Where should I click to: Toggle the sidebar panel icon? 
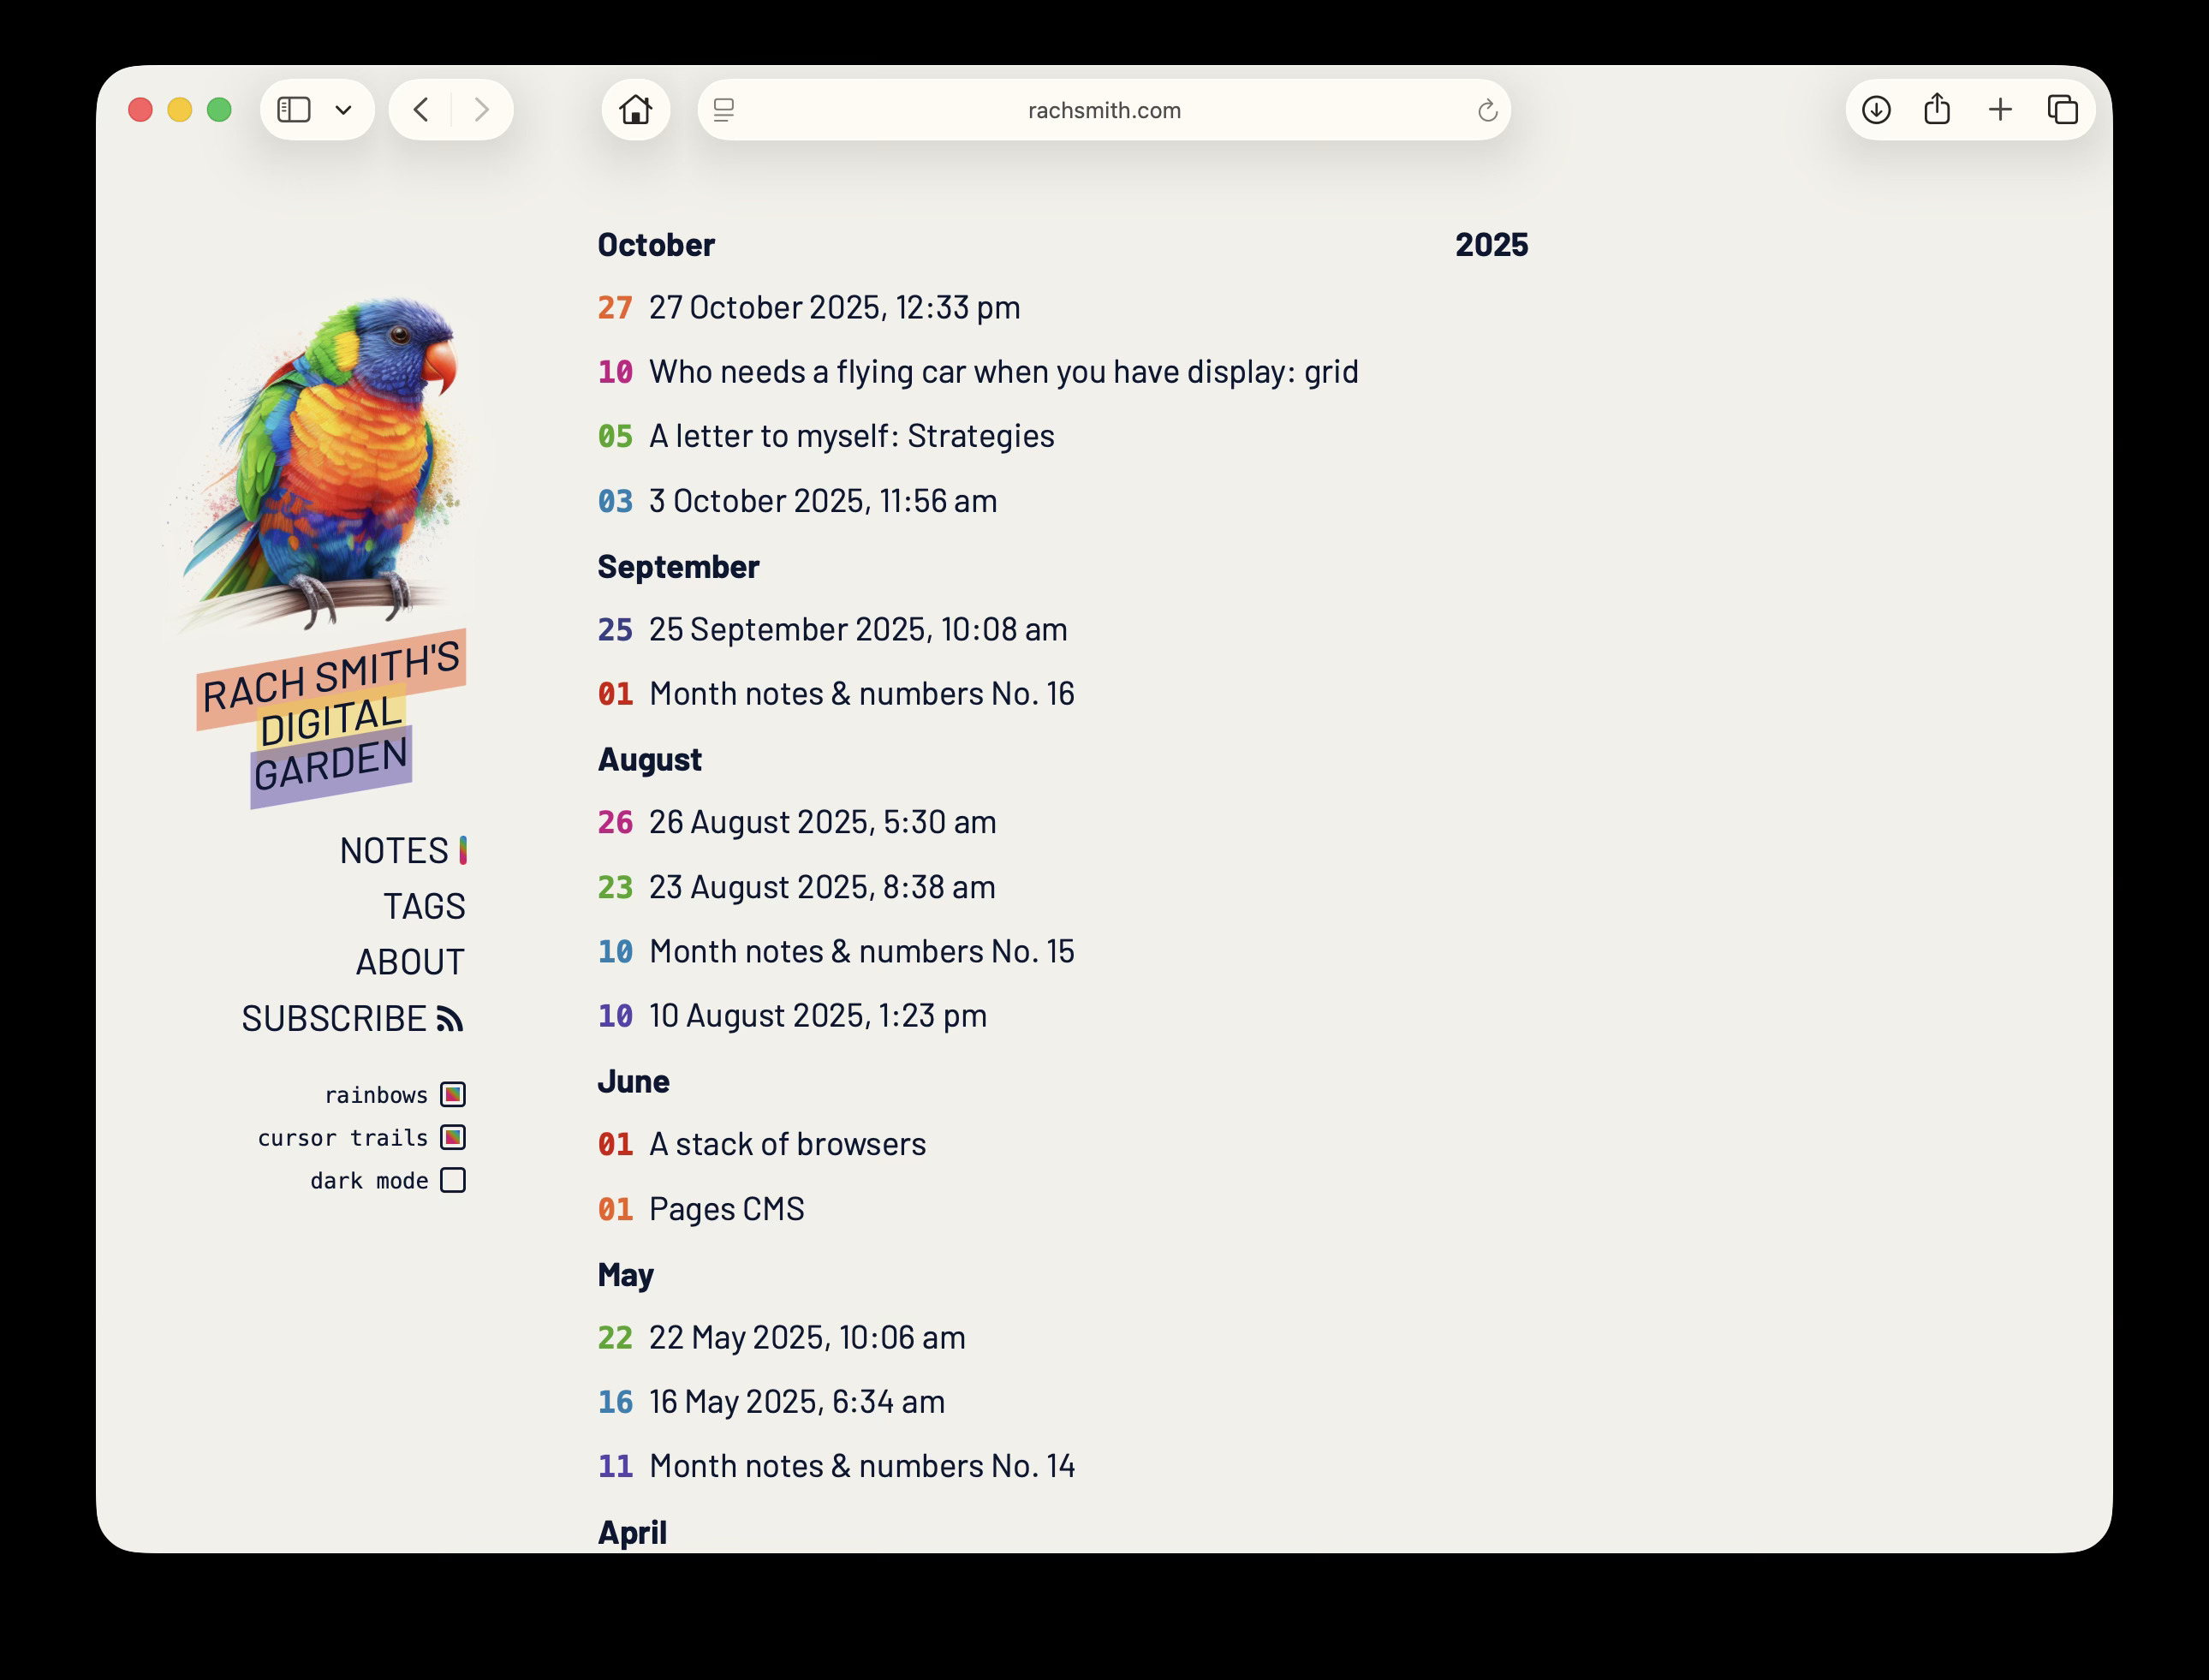click(x=294, y=110)
